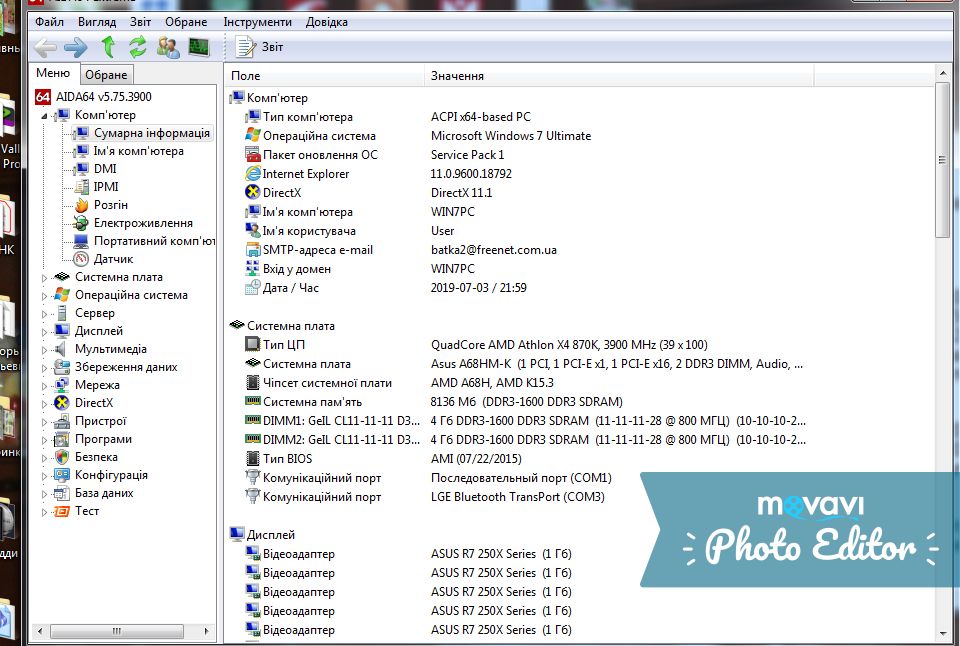
Task: Click the Дата / Час row icon
Action: click(252, 288)
